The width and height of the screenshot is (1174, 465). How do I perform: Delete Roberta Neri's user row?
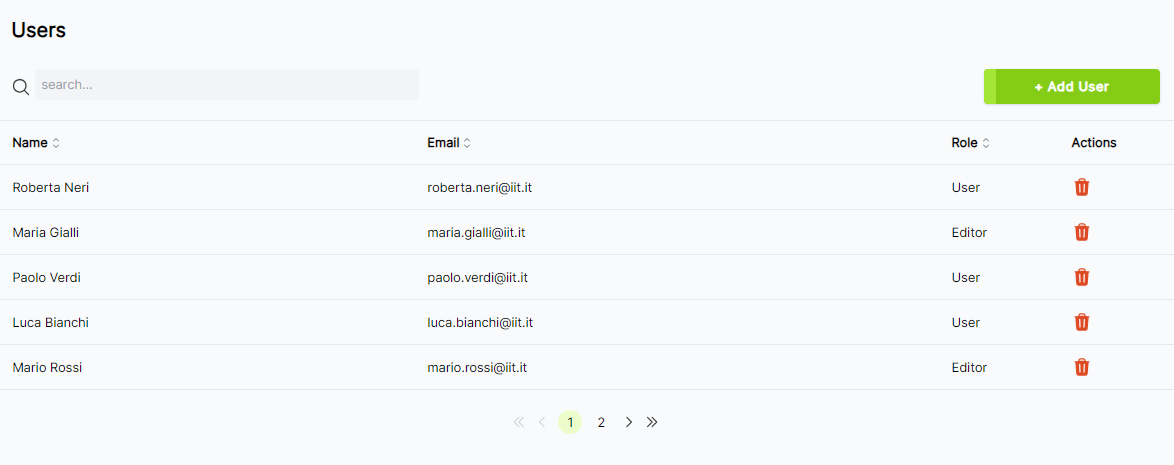coord(1081,187)
